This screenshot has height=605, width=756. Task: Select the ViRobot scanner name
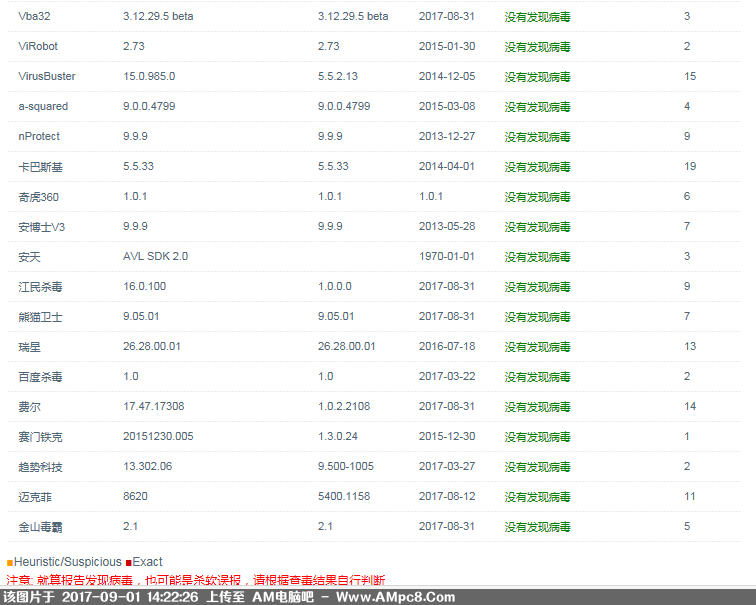tap(38, 46)
